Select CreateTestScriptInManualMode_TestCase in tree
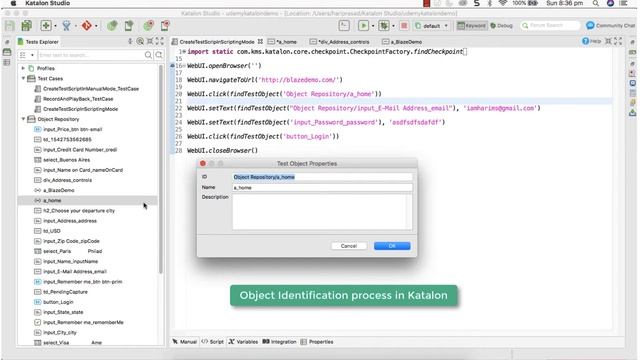Viewport: 640px width, 360px height. (x=91, y=89)
